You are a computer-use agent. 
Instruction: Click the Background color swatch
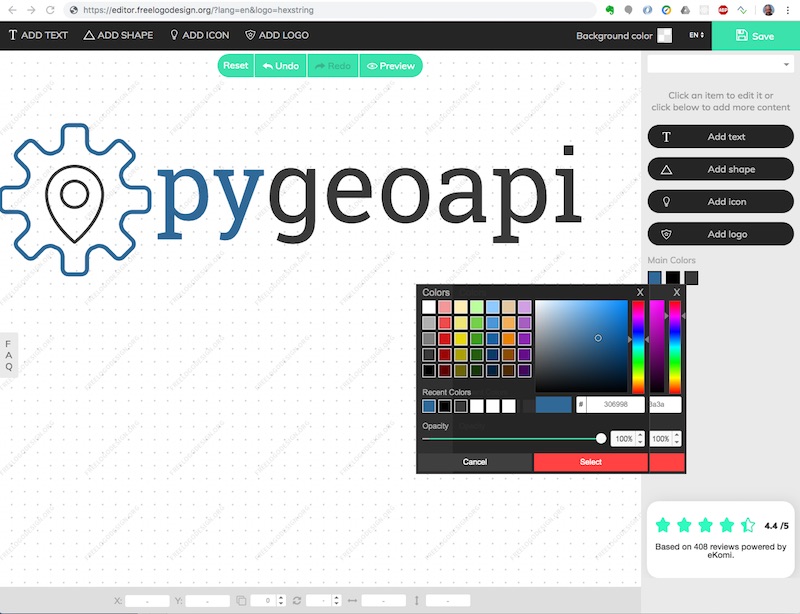pos(665,36)
